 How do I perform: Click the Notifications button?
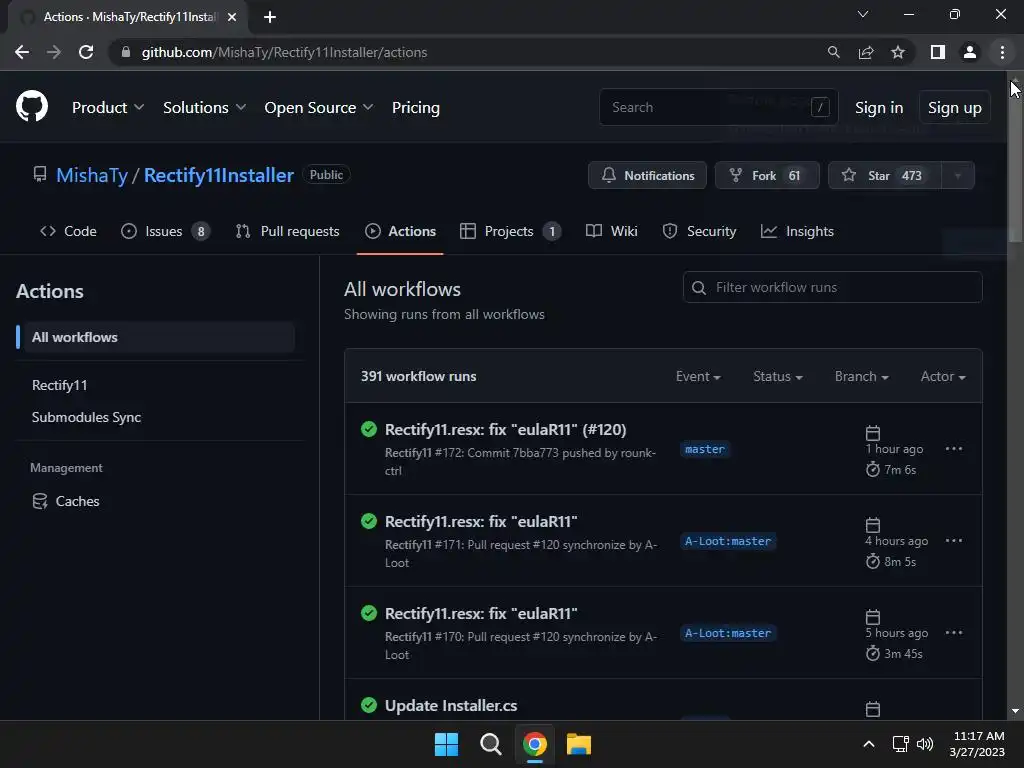647,176
